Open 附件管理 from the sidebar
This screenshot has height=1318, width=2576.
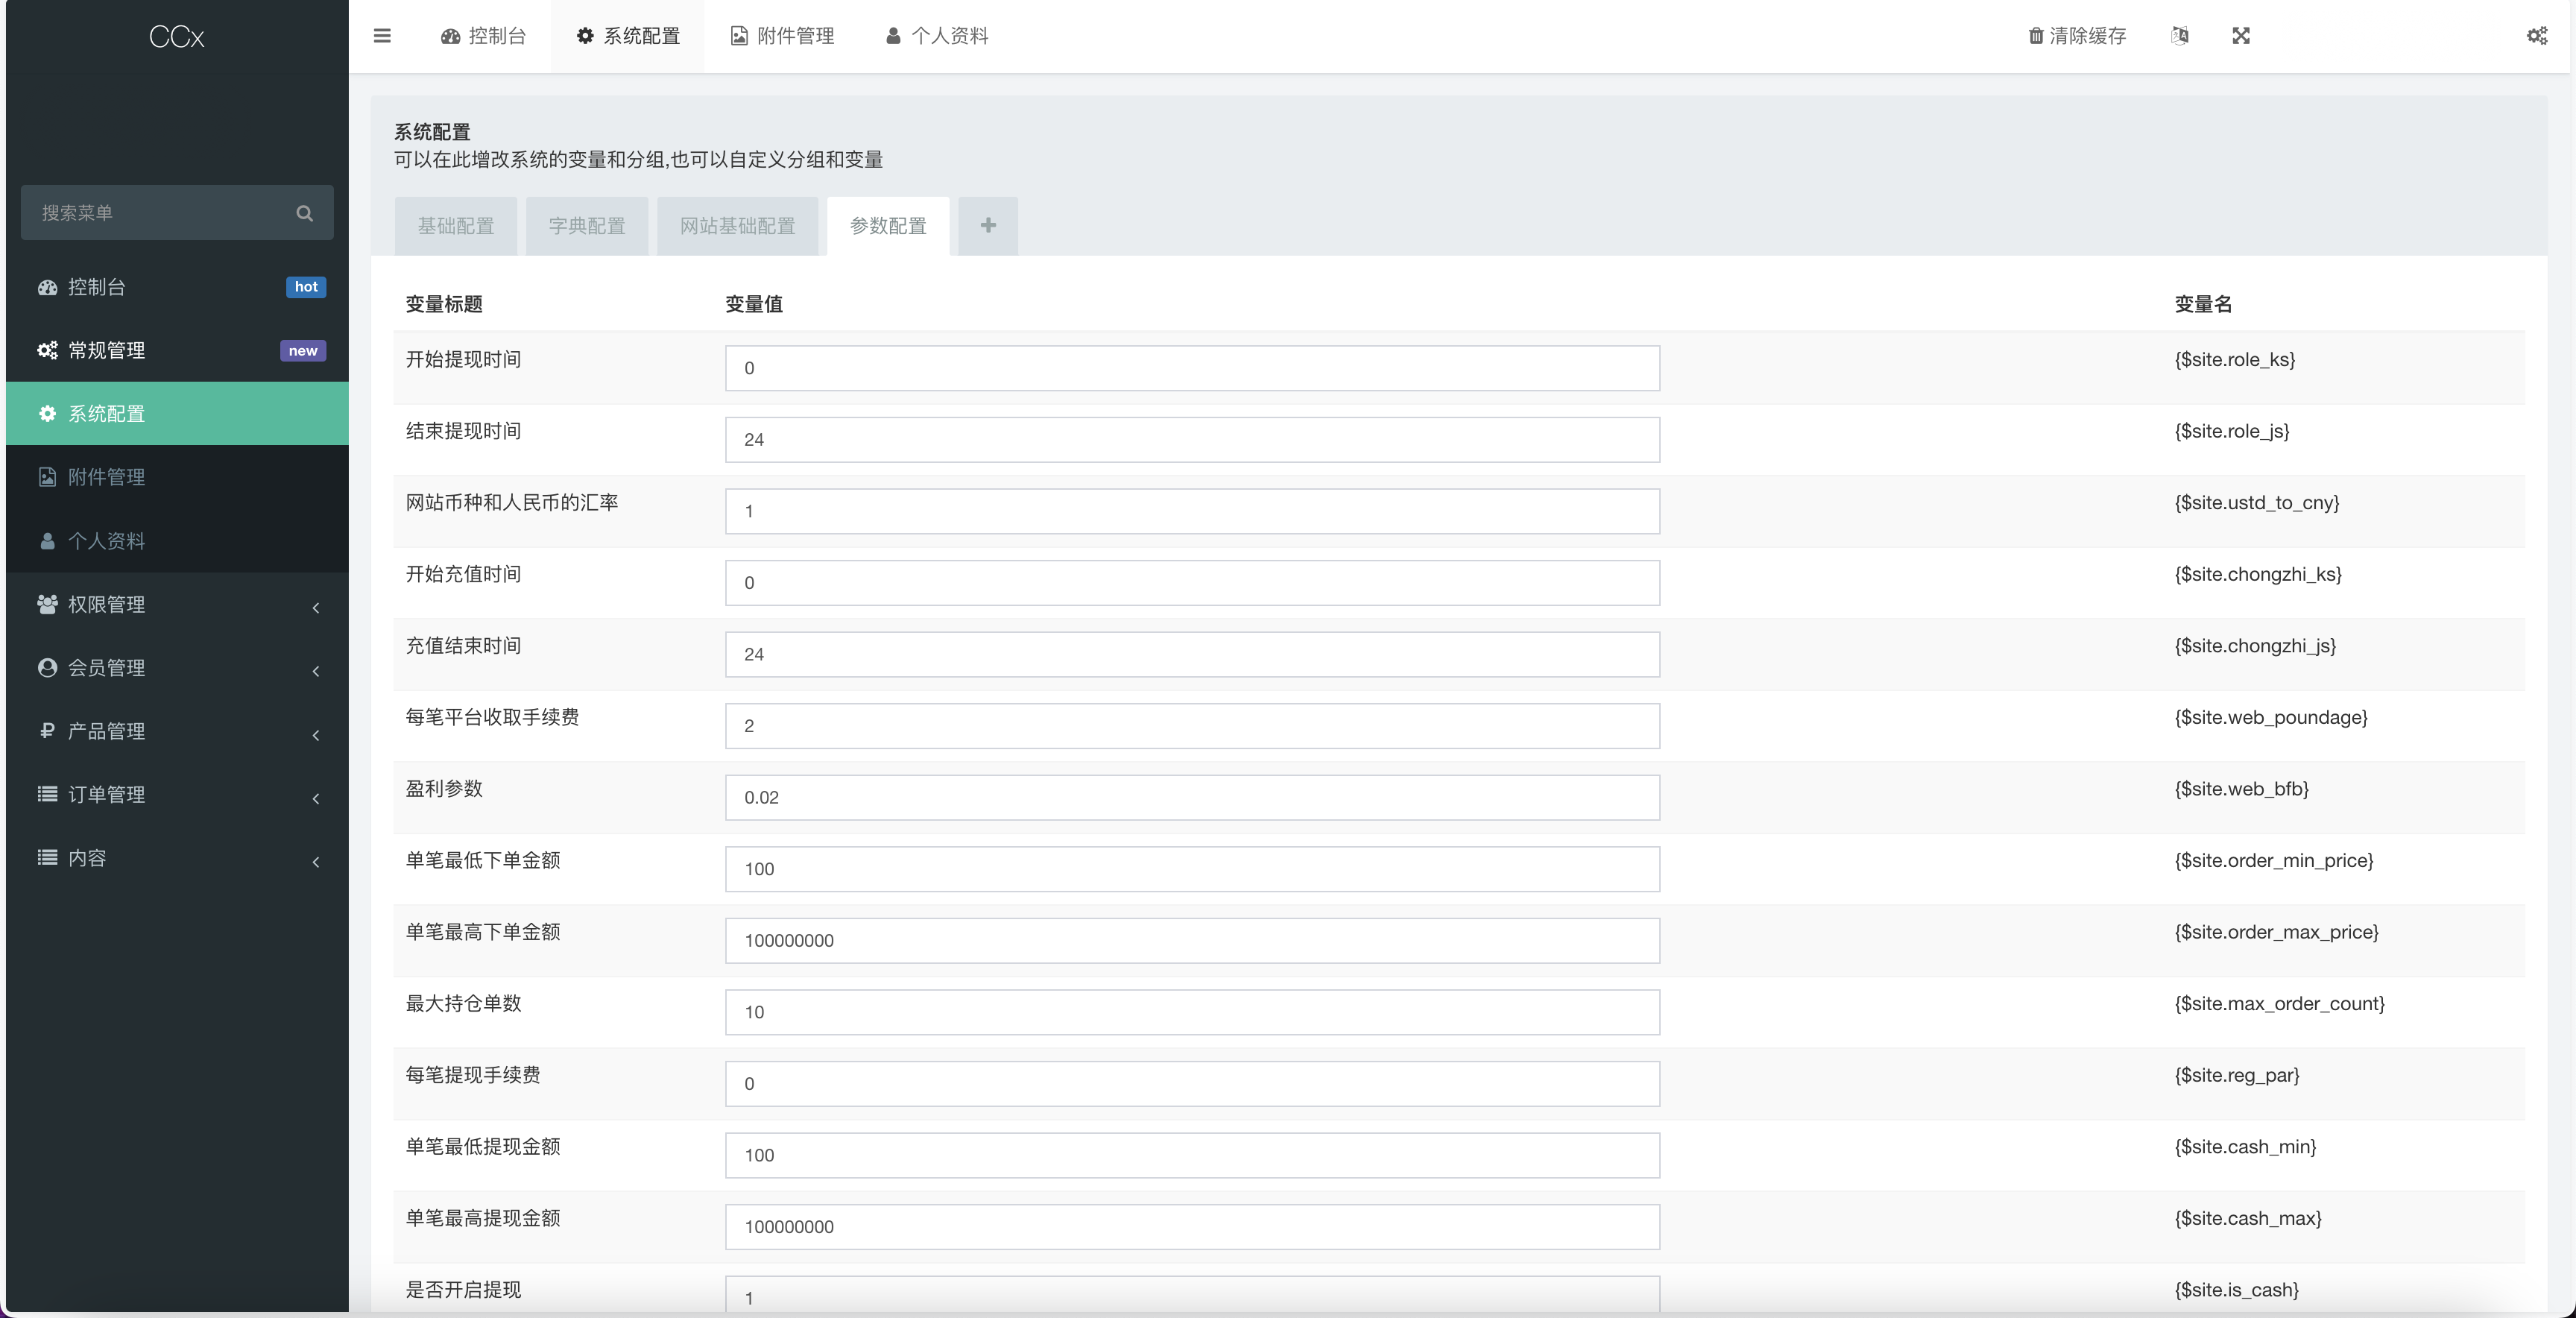click(x=105, y=477)
